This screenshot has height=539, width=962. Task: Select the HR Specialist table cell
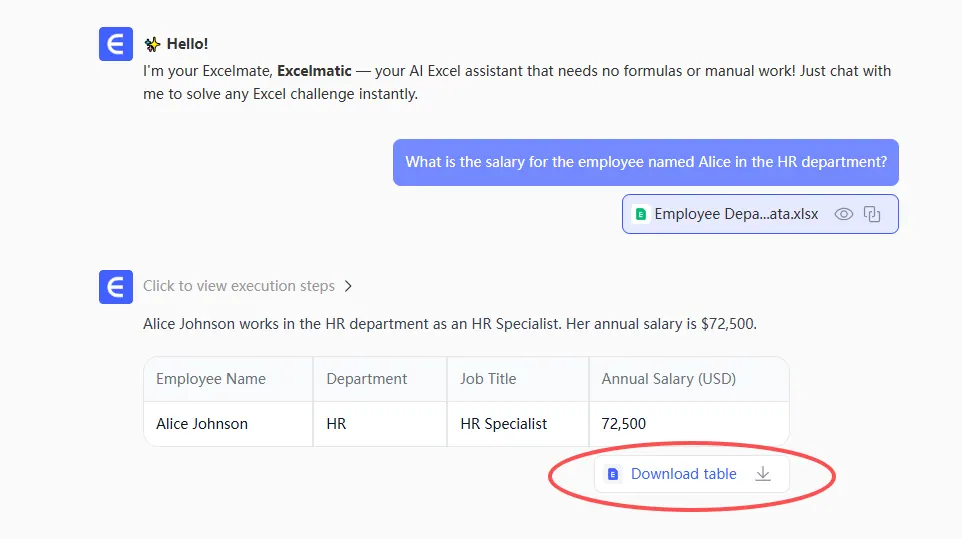coord(503,424)
